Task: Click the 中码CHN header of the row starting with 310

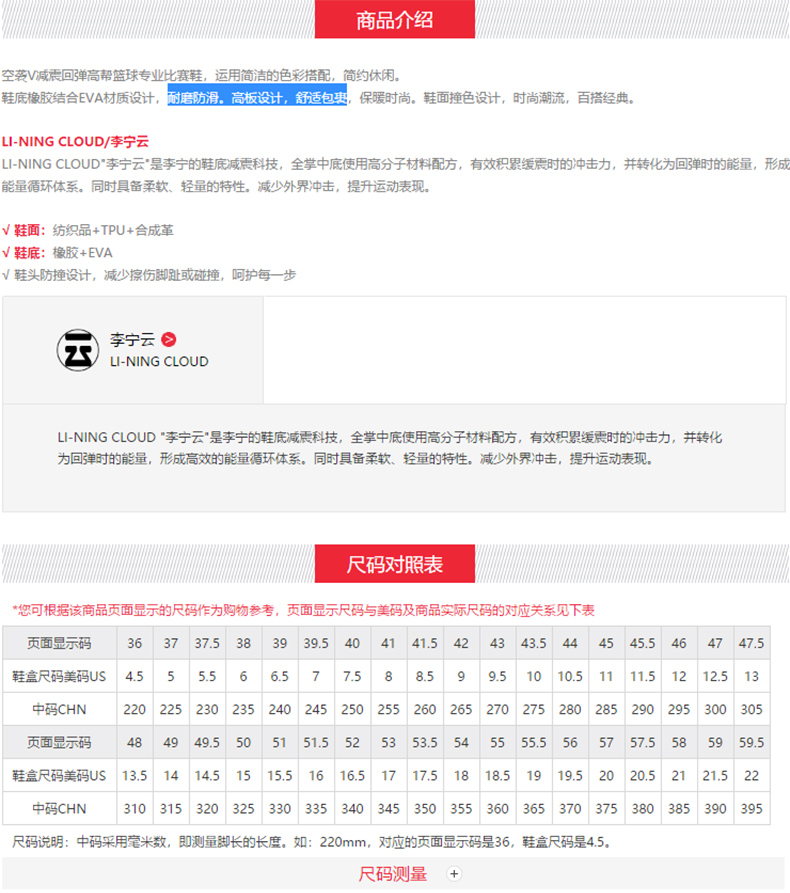Action: click(59, 808)
